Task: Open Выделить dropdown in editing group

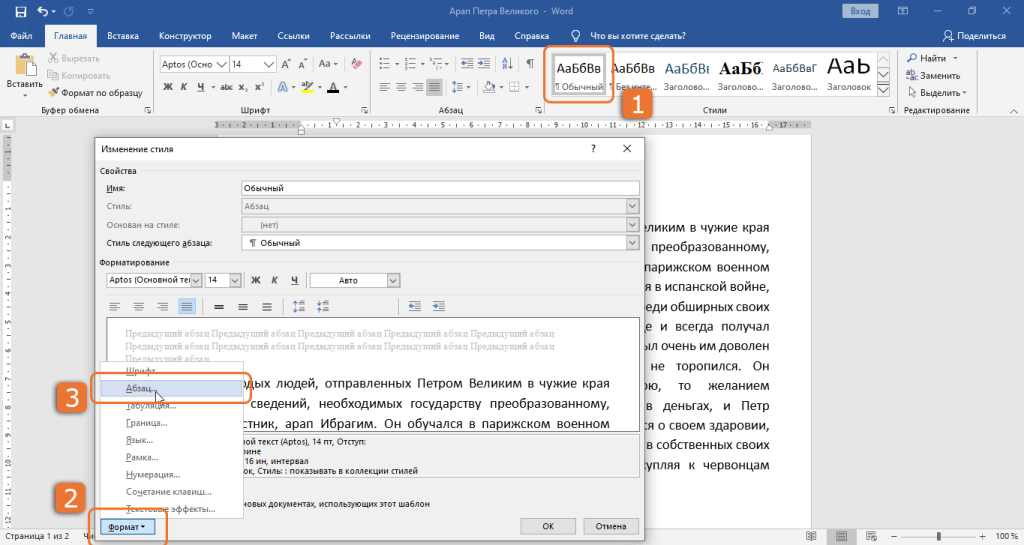Action: click(x=936, y=93)
